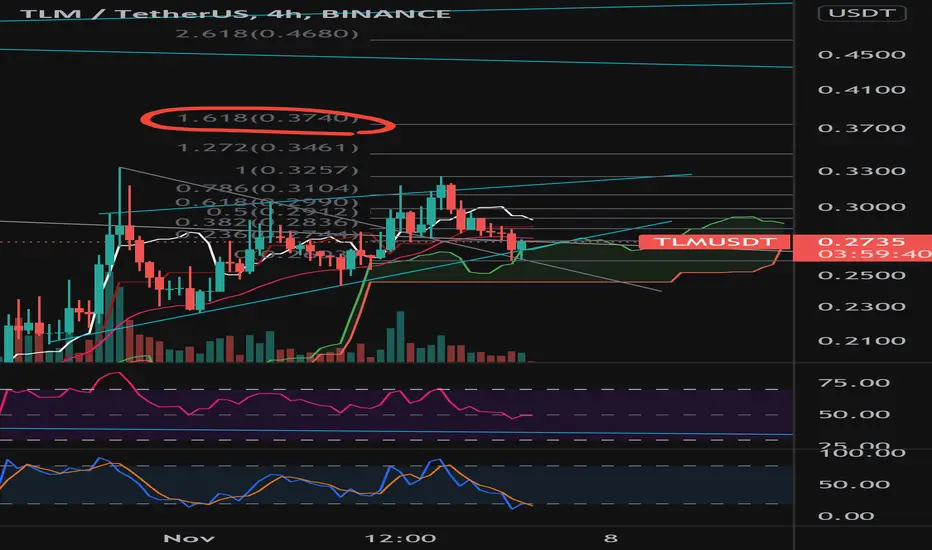This screenshot has width=932, height=550.
Task: Select the 1(0.3257) Fibonacci level label
Action: pos(297,170)
